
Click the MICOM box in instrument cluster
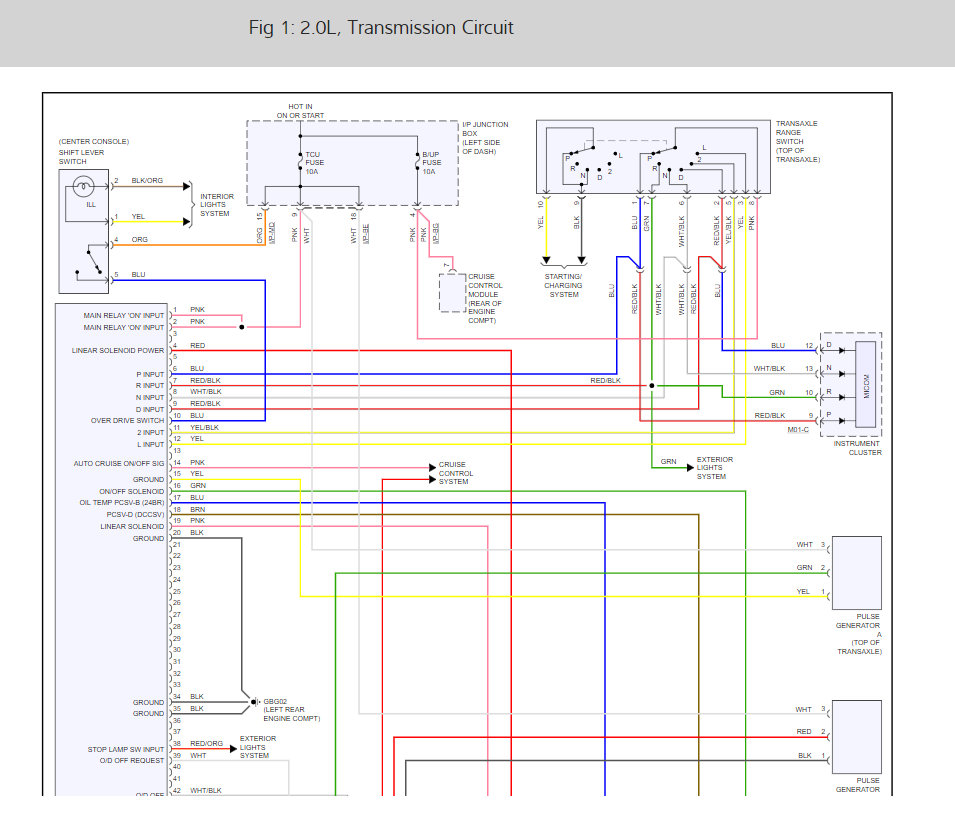point(865,385)
